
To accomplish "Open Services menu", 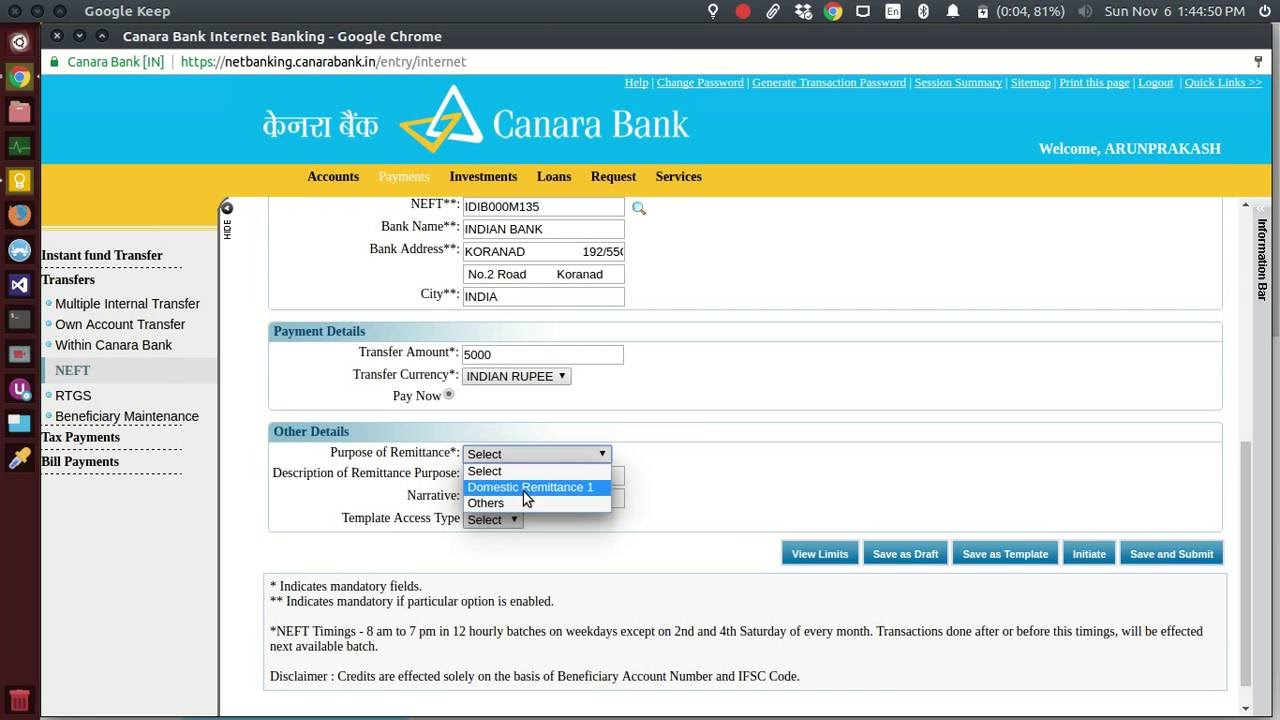I will (x=678, y=177).
